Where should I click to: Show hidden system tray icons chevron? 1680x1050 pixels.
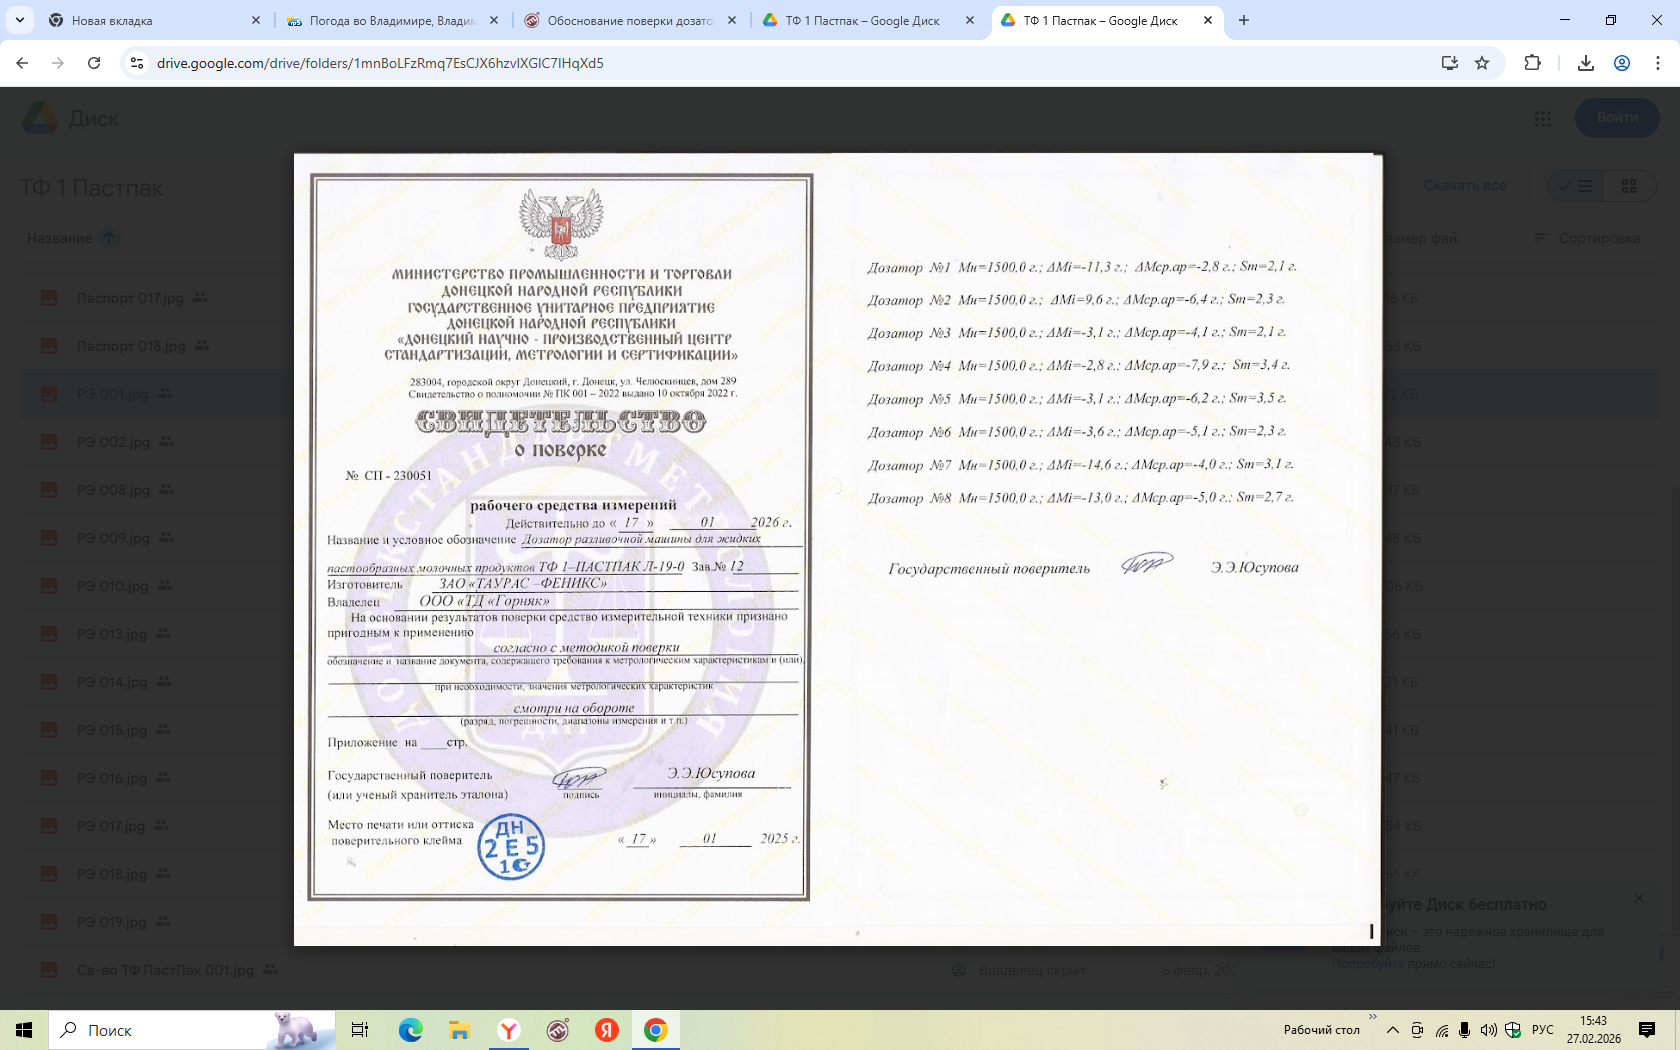1392,1030
